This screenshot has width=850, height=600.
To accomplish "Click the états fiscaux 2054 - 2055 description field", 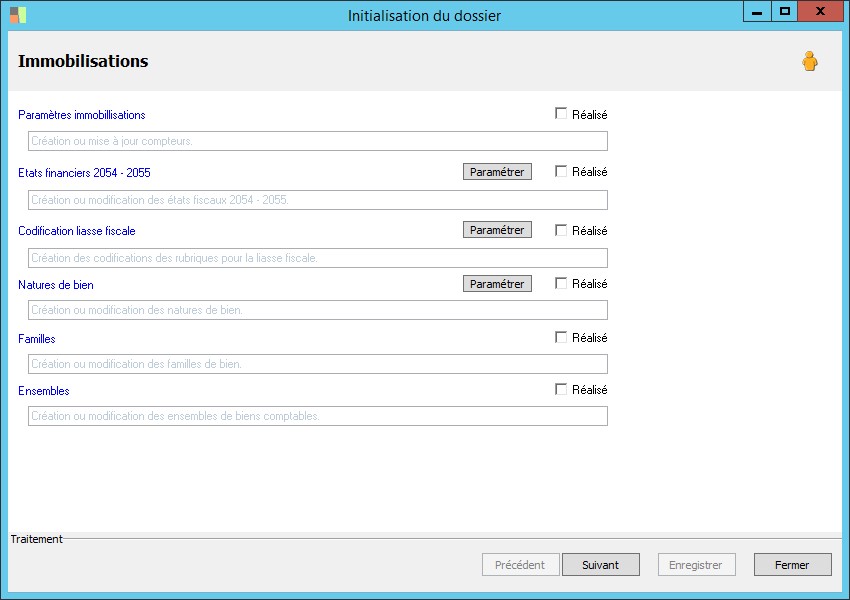I will 318,200.
